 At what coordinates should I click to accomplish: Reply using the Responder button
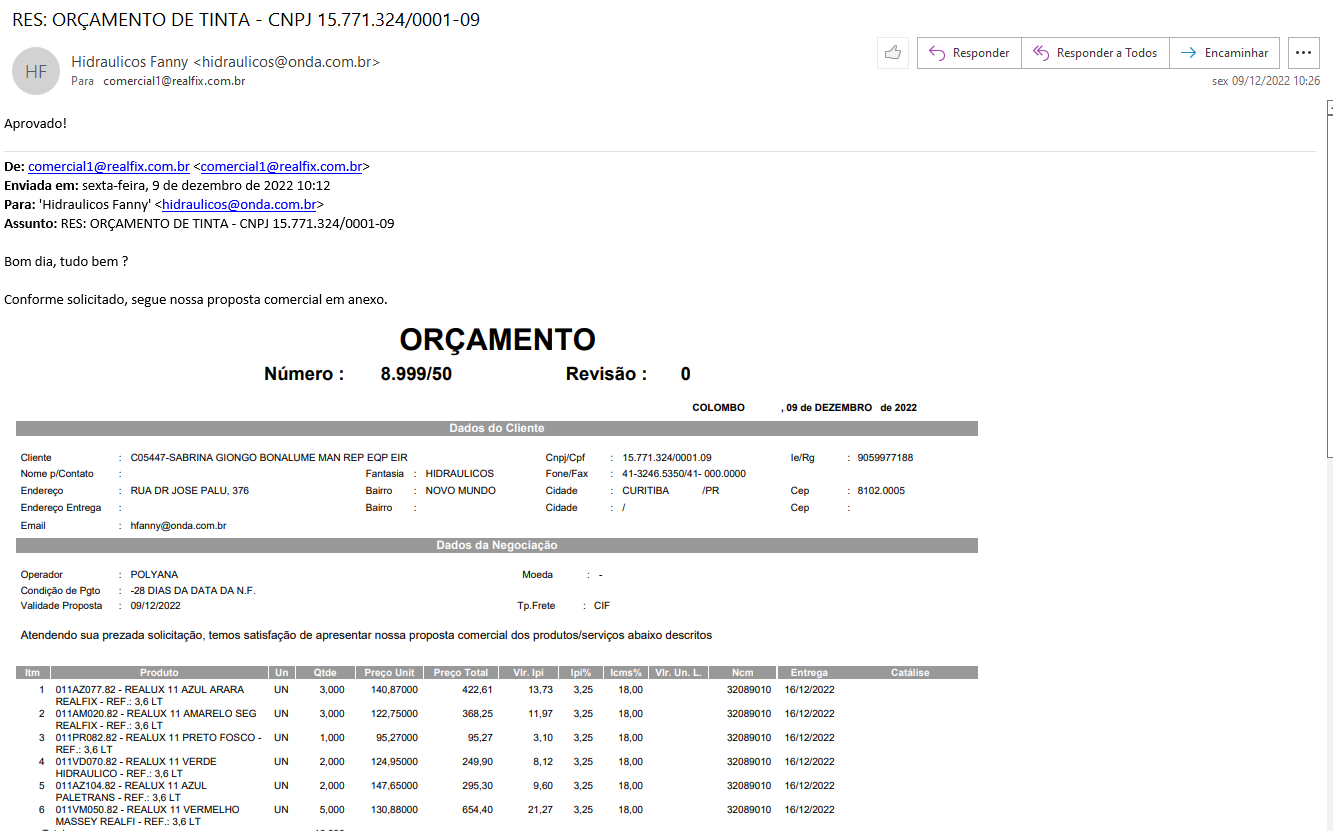[968, 53]
